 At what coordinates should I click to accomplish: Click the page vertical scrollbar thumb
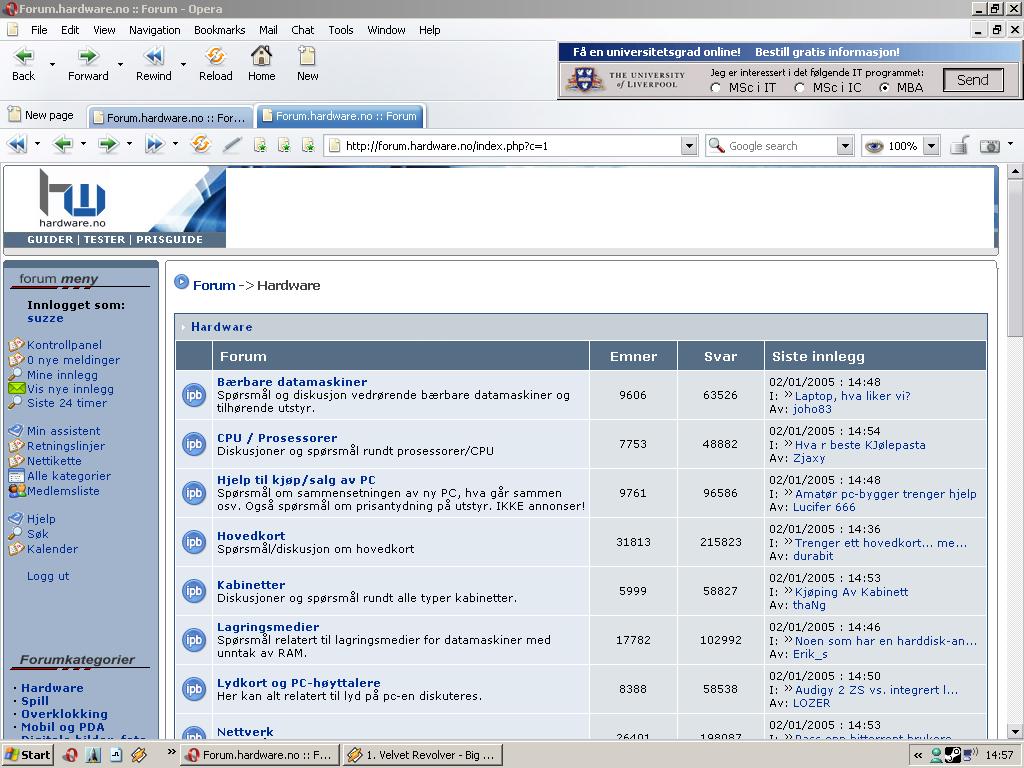point(1015,260)
